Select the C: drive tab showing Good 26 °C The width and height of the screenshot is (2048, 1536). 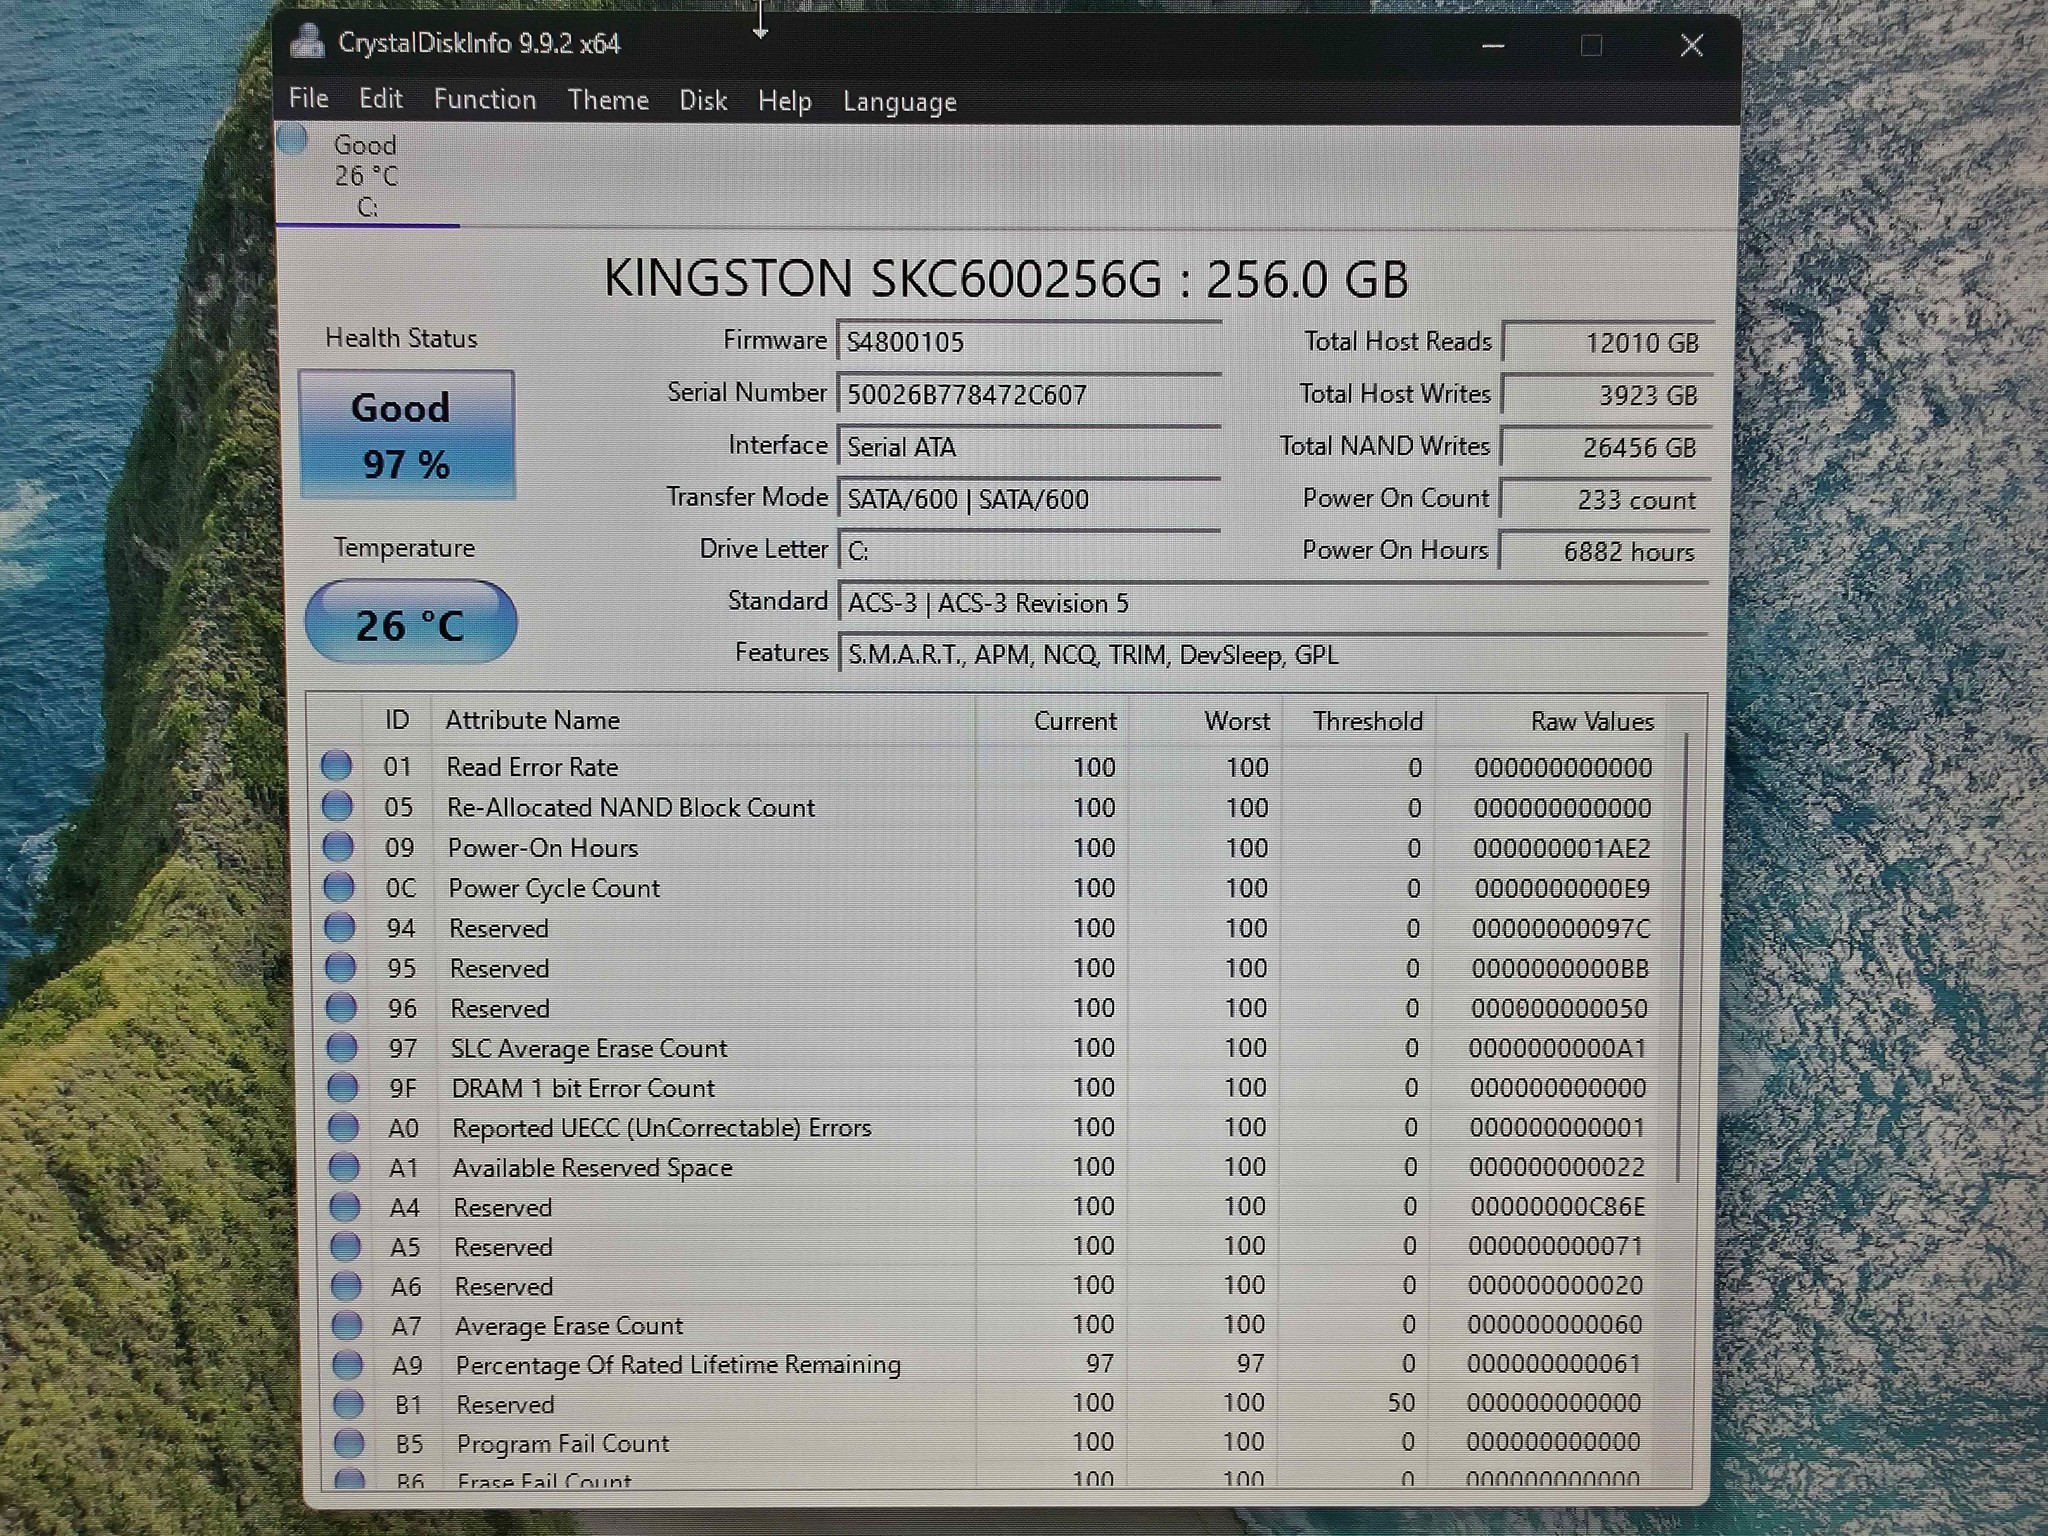click(367, 175)
